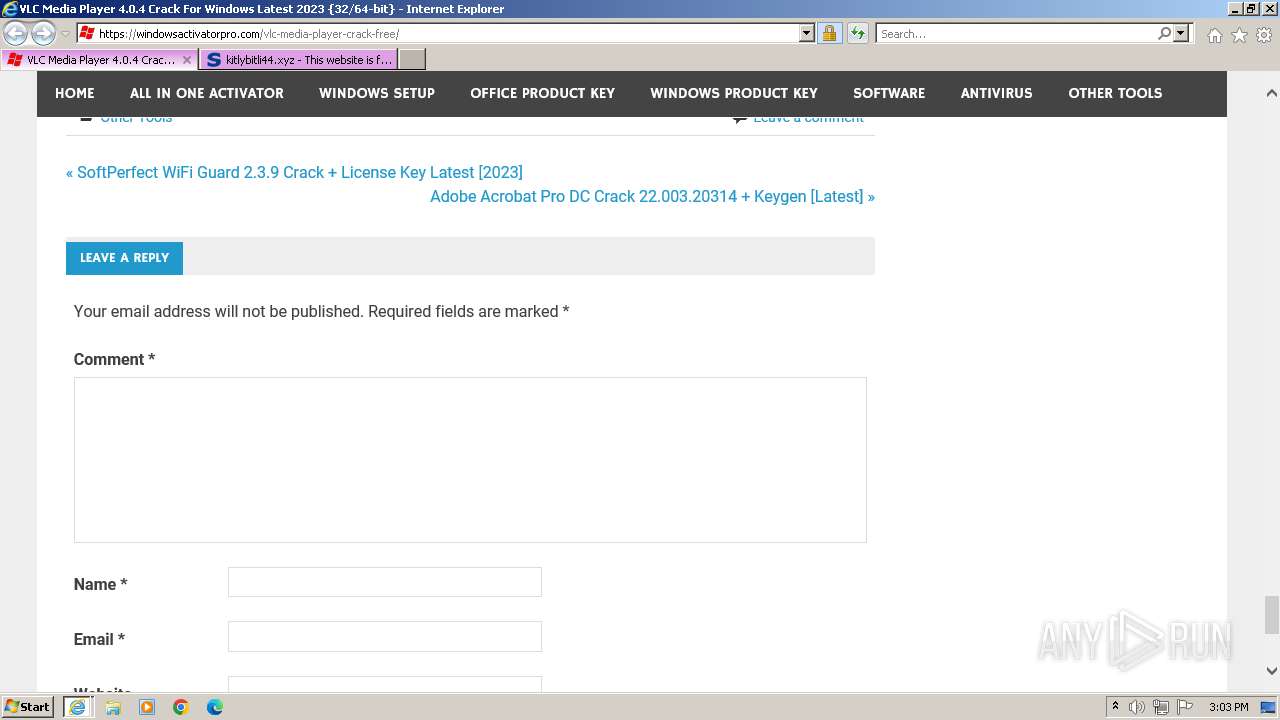Click the browser Forward arrow button
1280x720 pixels.
43,34
